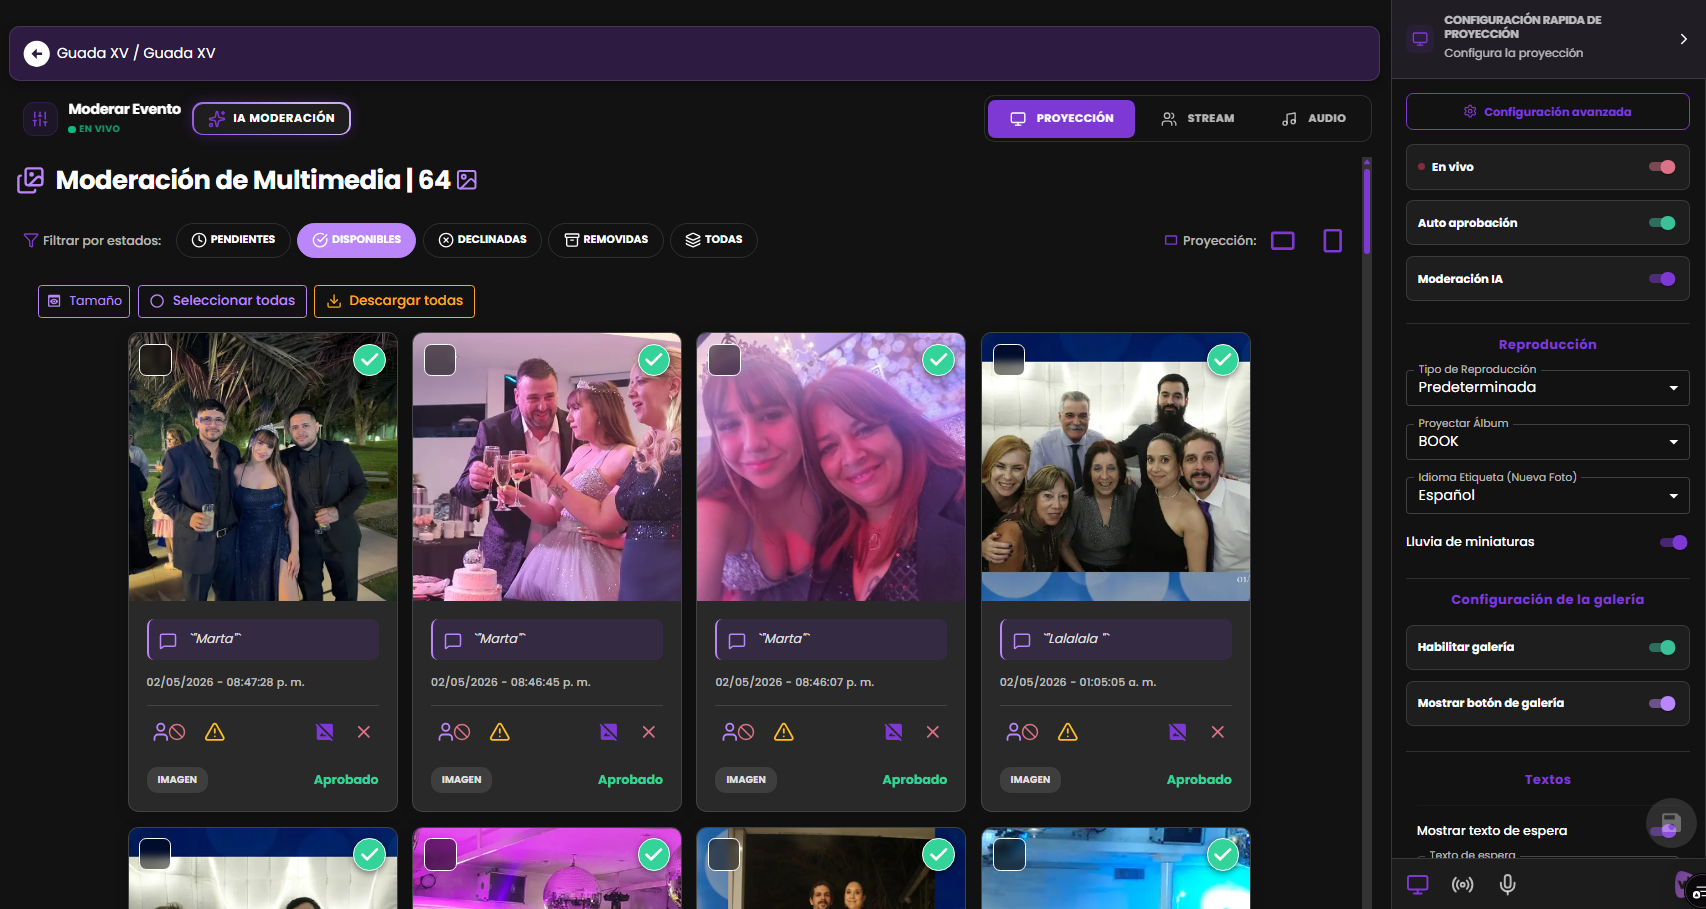
Task: Switch to the Audio tab
Action: point(1314,118)
